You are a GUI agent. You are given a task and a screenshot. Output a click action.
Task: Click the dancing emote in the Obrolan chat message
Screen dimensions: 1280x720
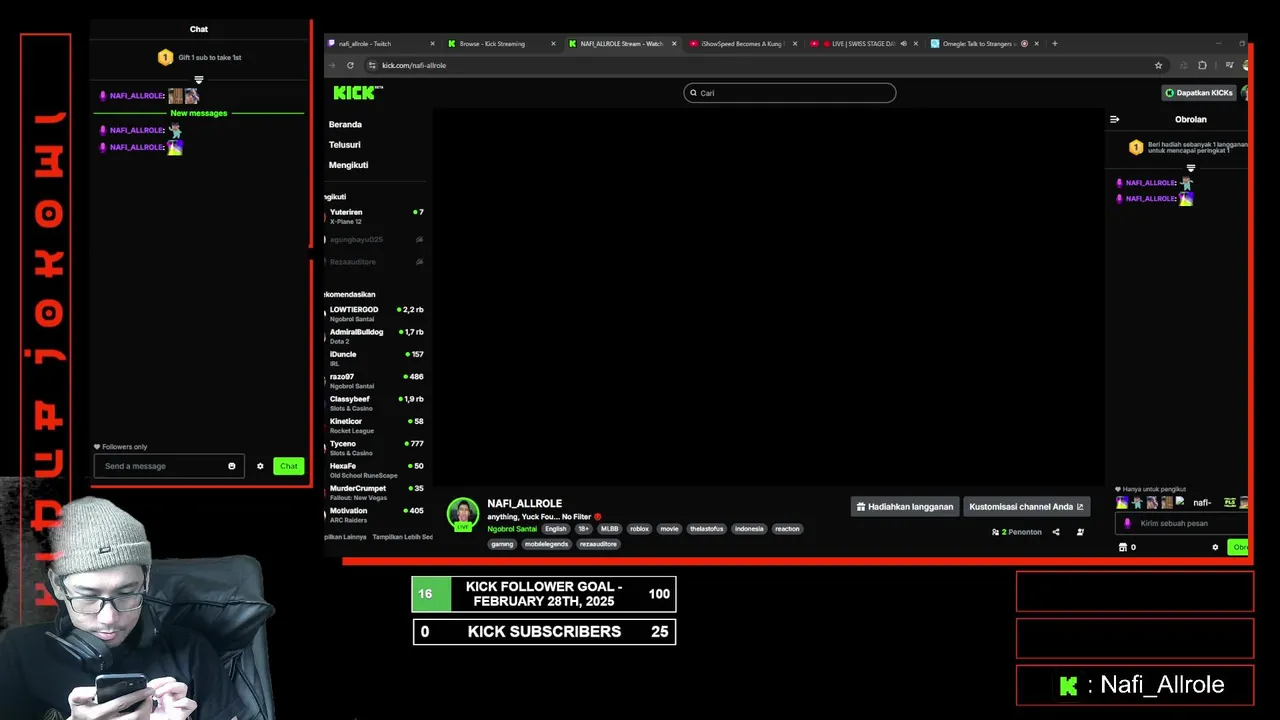(1186, 183)
